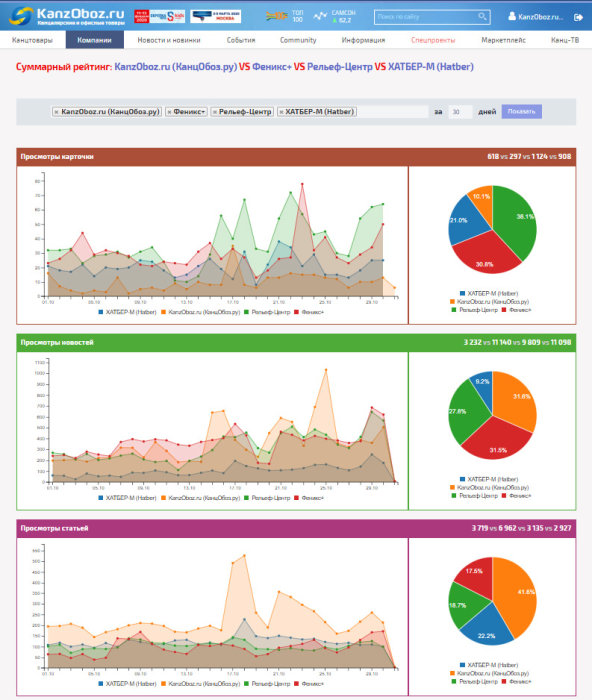
Task: Click the Просмотры карточки panel title
Action: pyautogui.click(x=57, y=157)
